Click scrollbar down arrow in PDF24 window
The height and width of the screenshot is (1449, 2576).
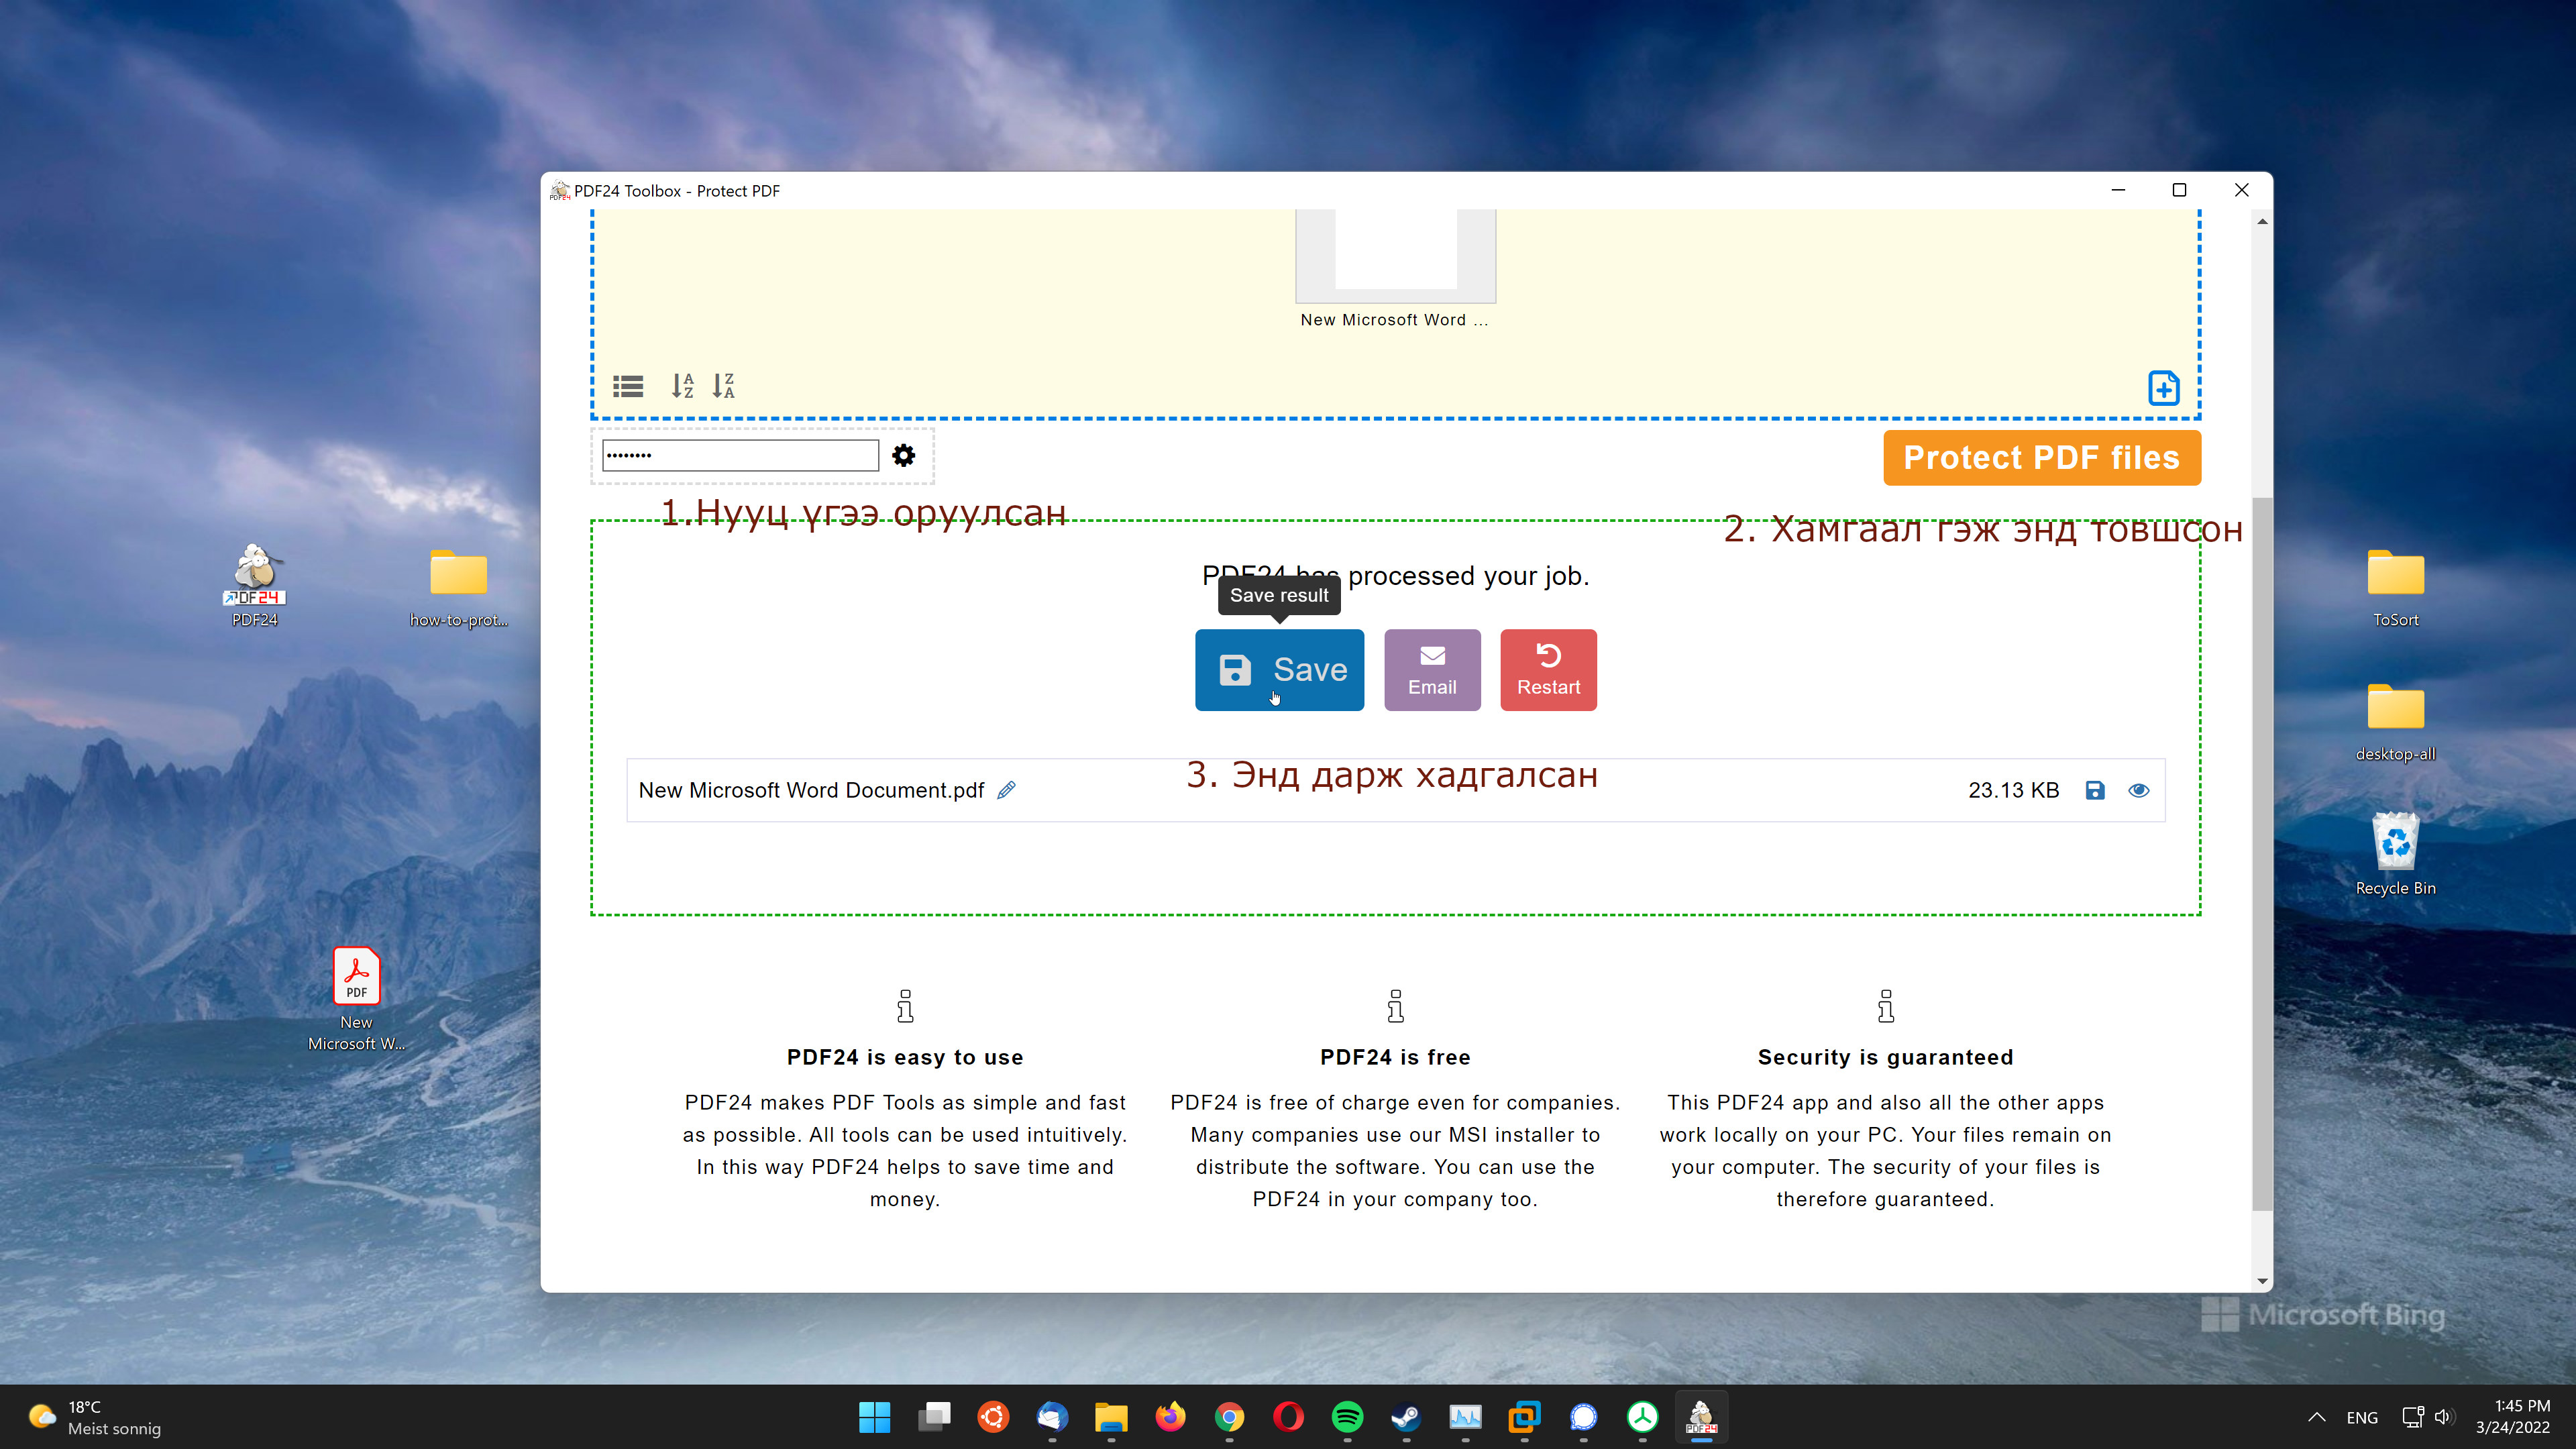pos(2262,1281)
